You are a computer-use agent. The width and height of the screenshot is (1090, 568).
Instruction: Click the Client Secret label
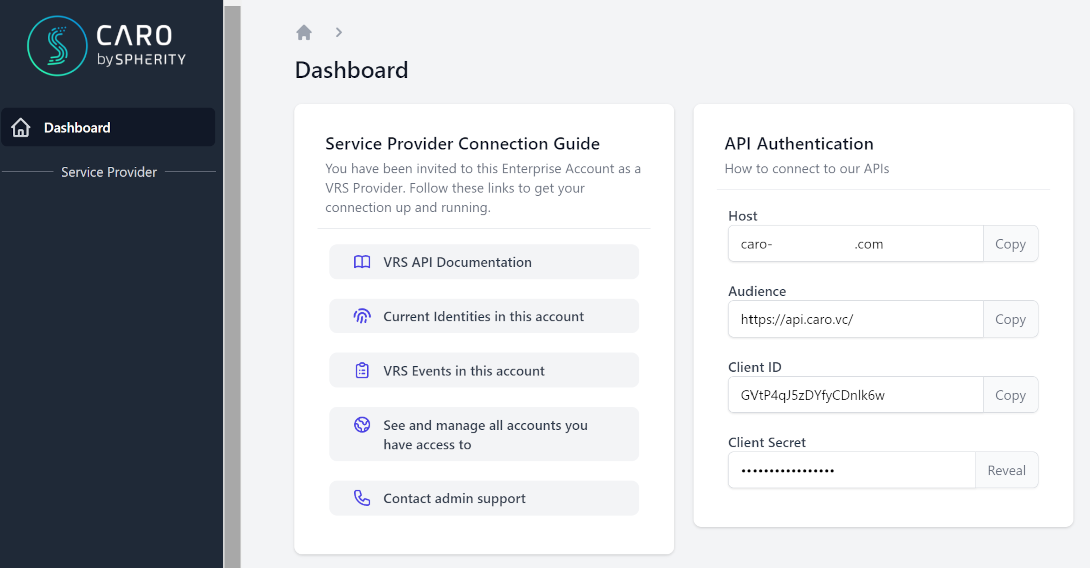[x=767, y=442]
